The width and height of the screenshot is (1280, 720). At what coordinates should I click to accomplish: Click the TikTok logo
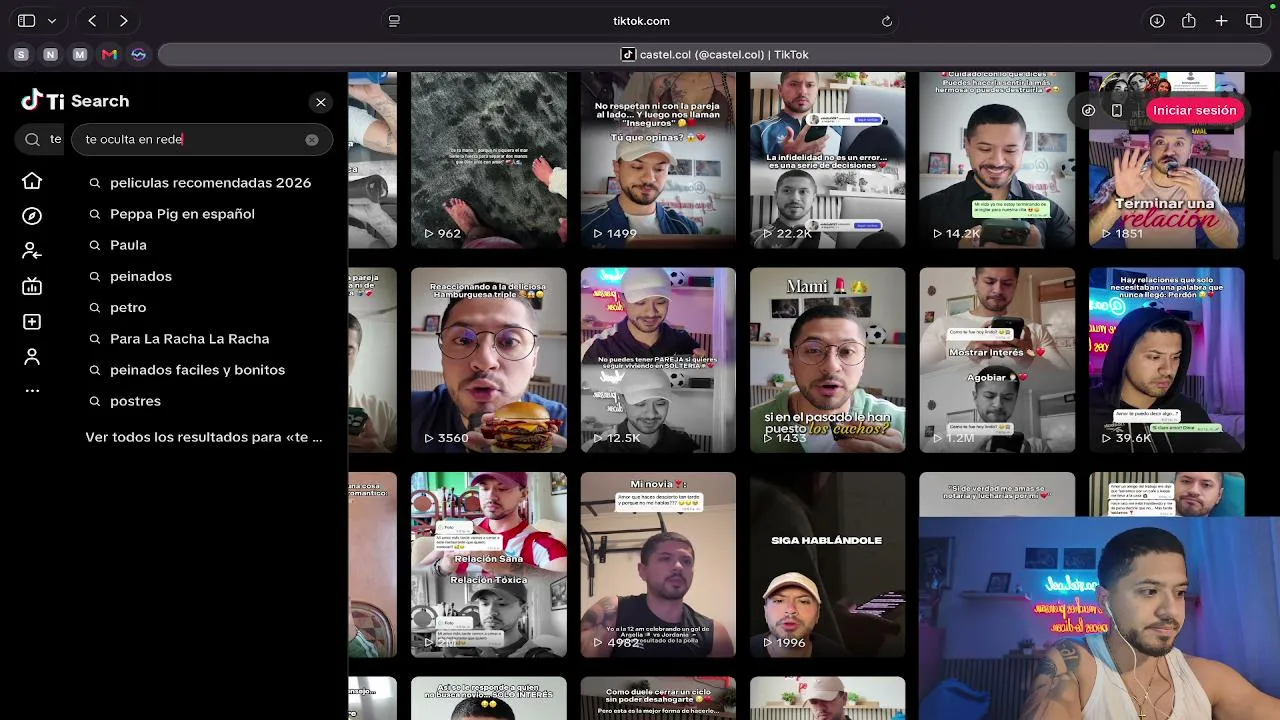coord(43,100)
